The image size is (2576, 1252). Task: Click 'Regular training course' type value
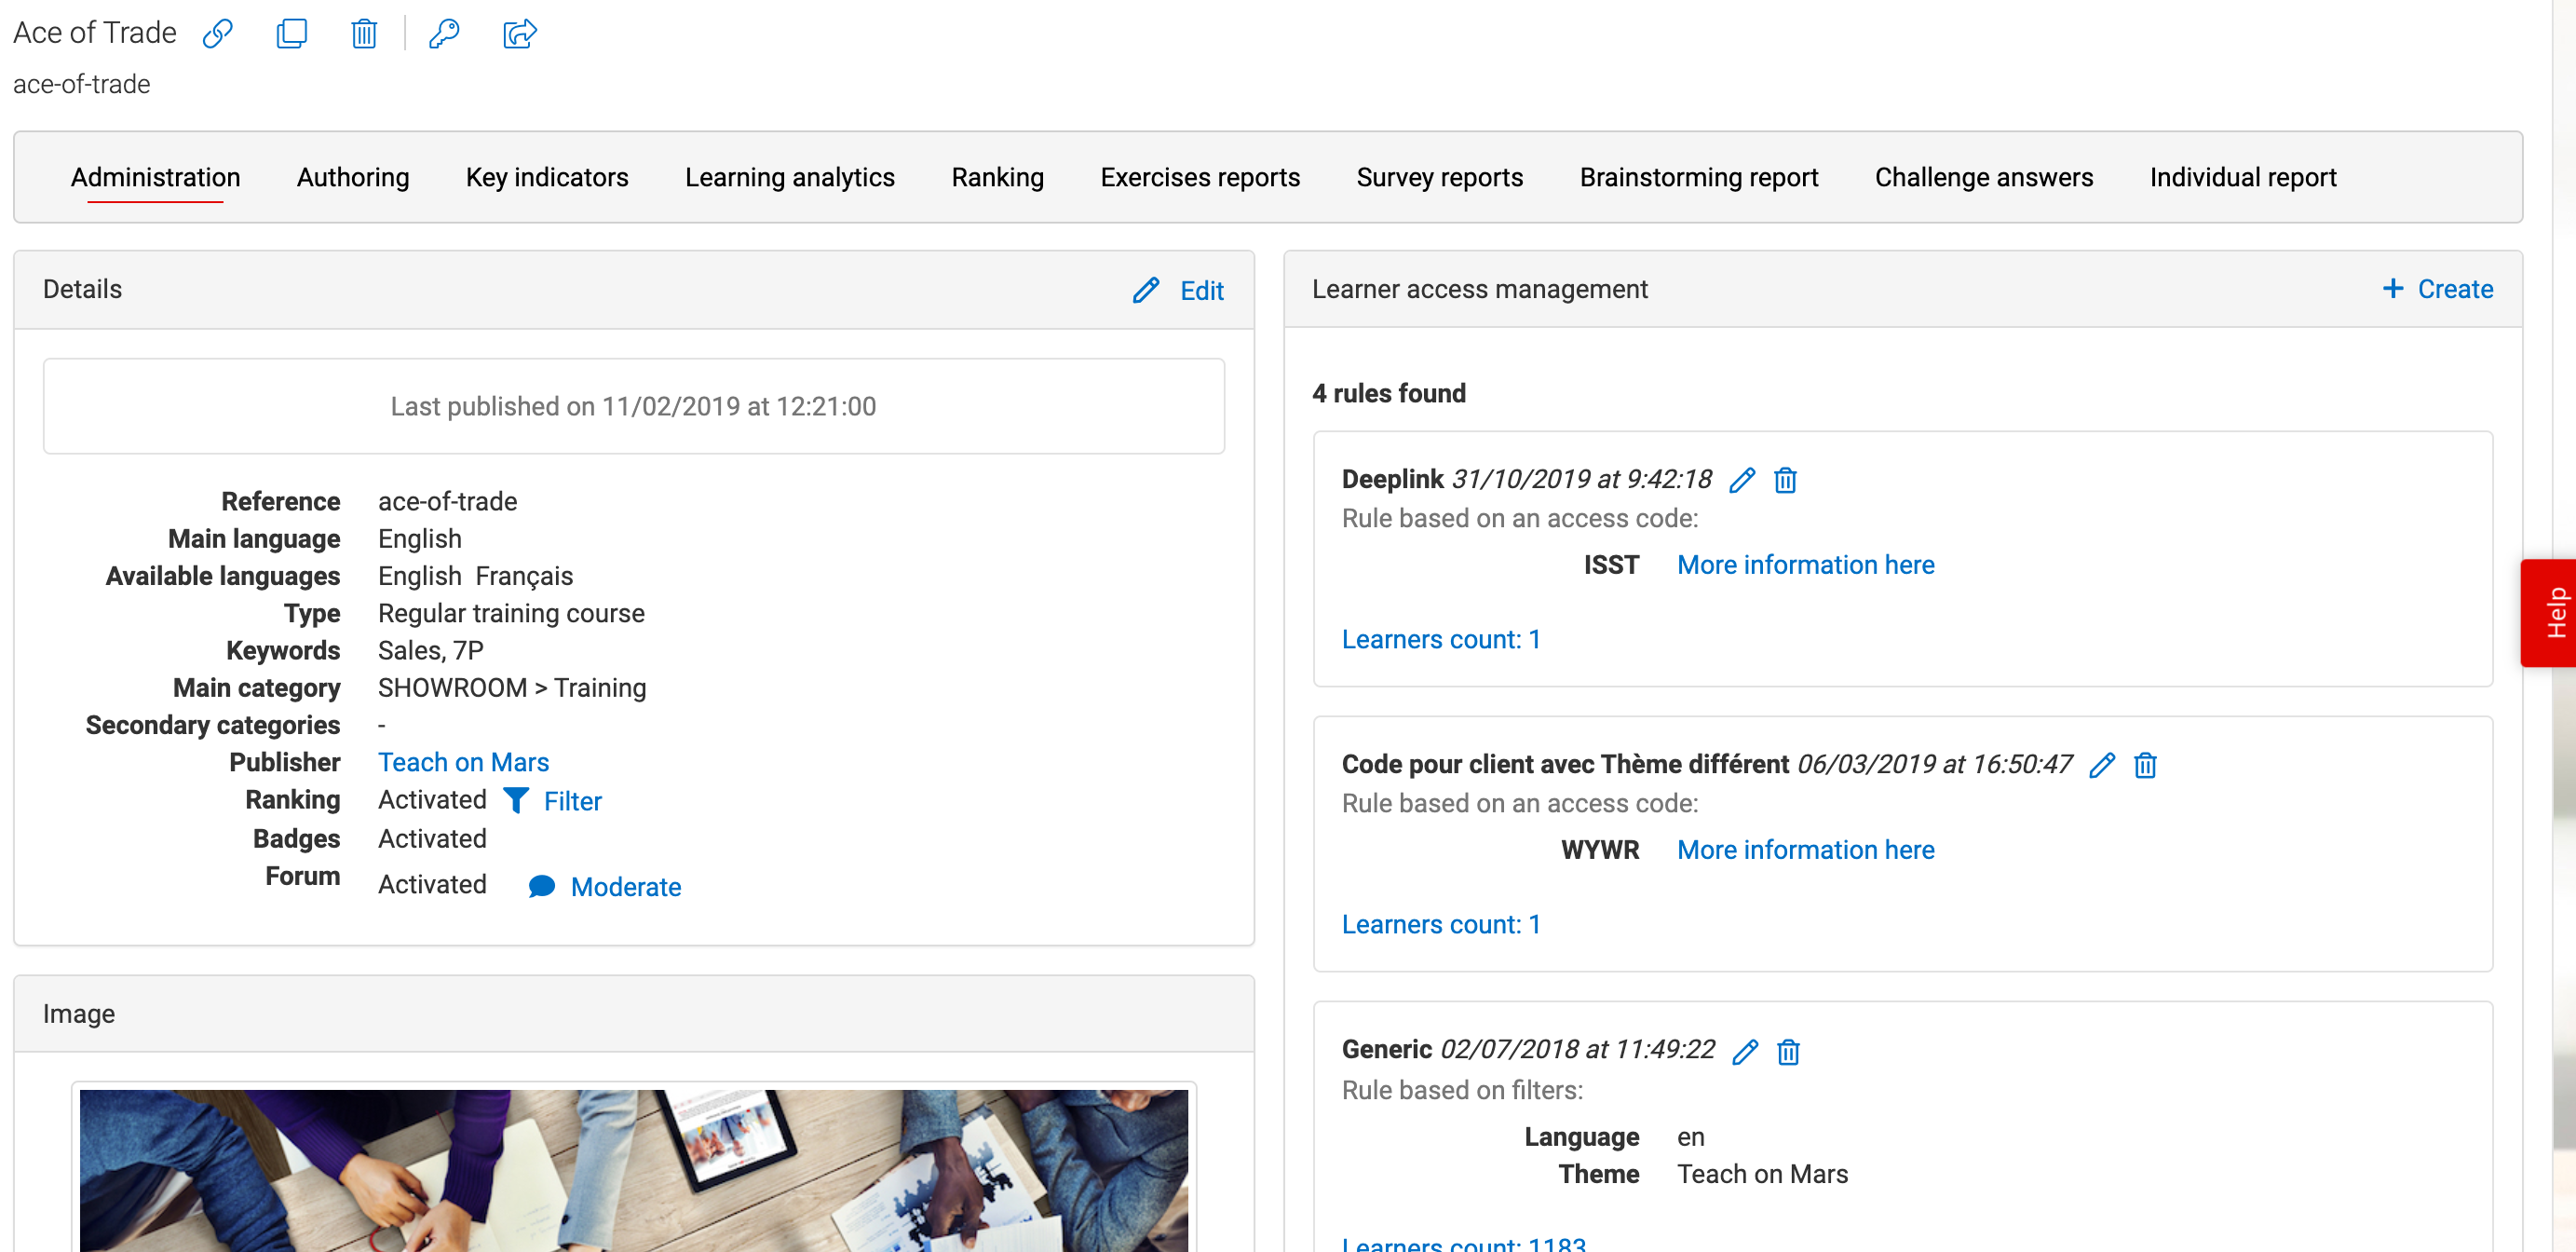coord(511,613)
